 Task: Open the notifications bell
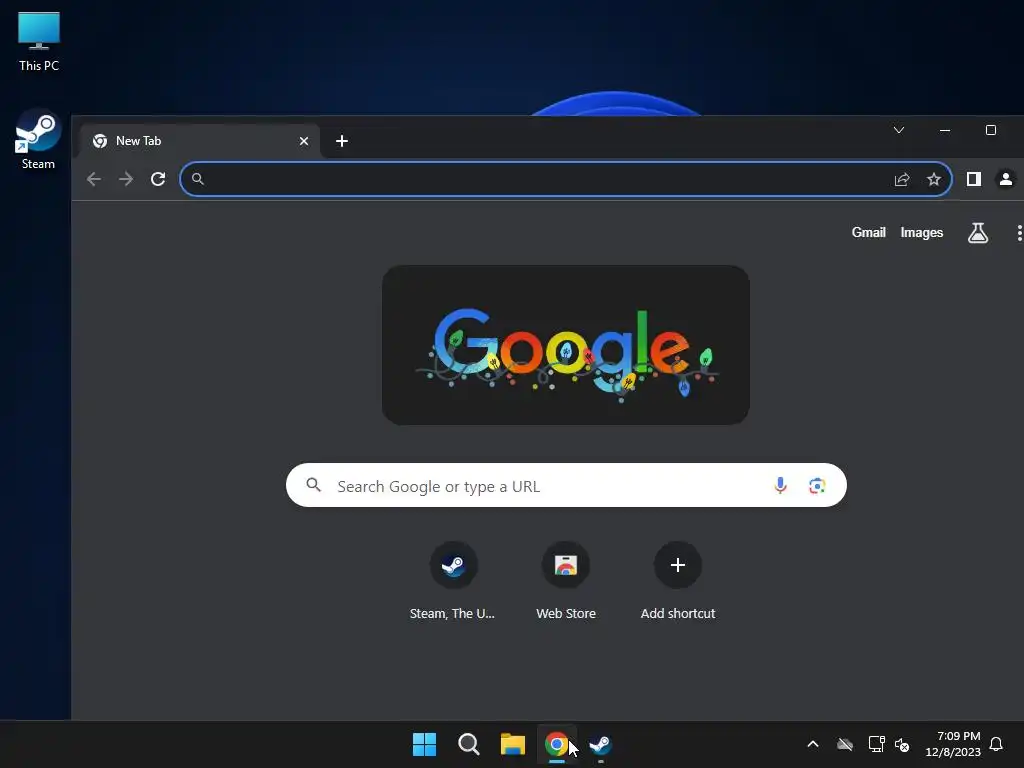point(996,744)
